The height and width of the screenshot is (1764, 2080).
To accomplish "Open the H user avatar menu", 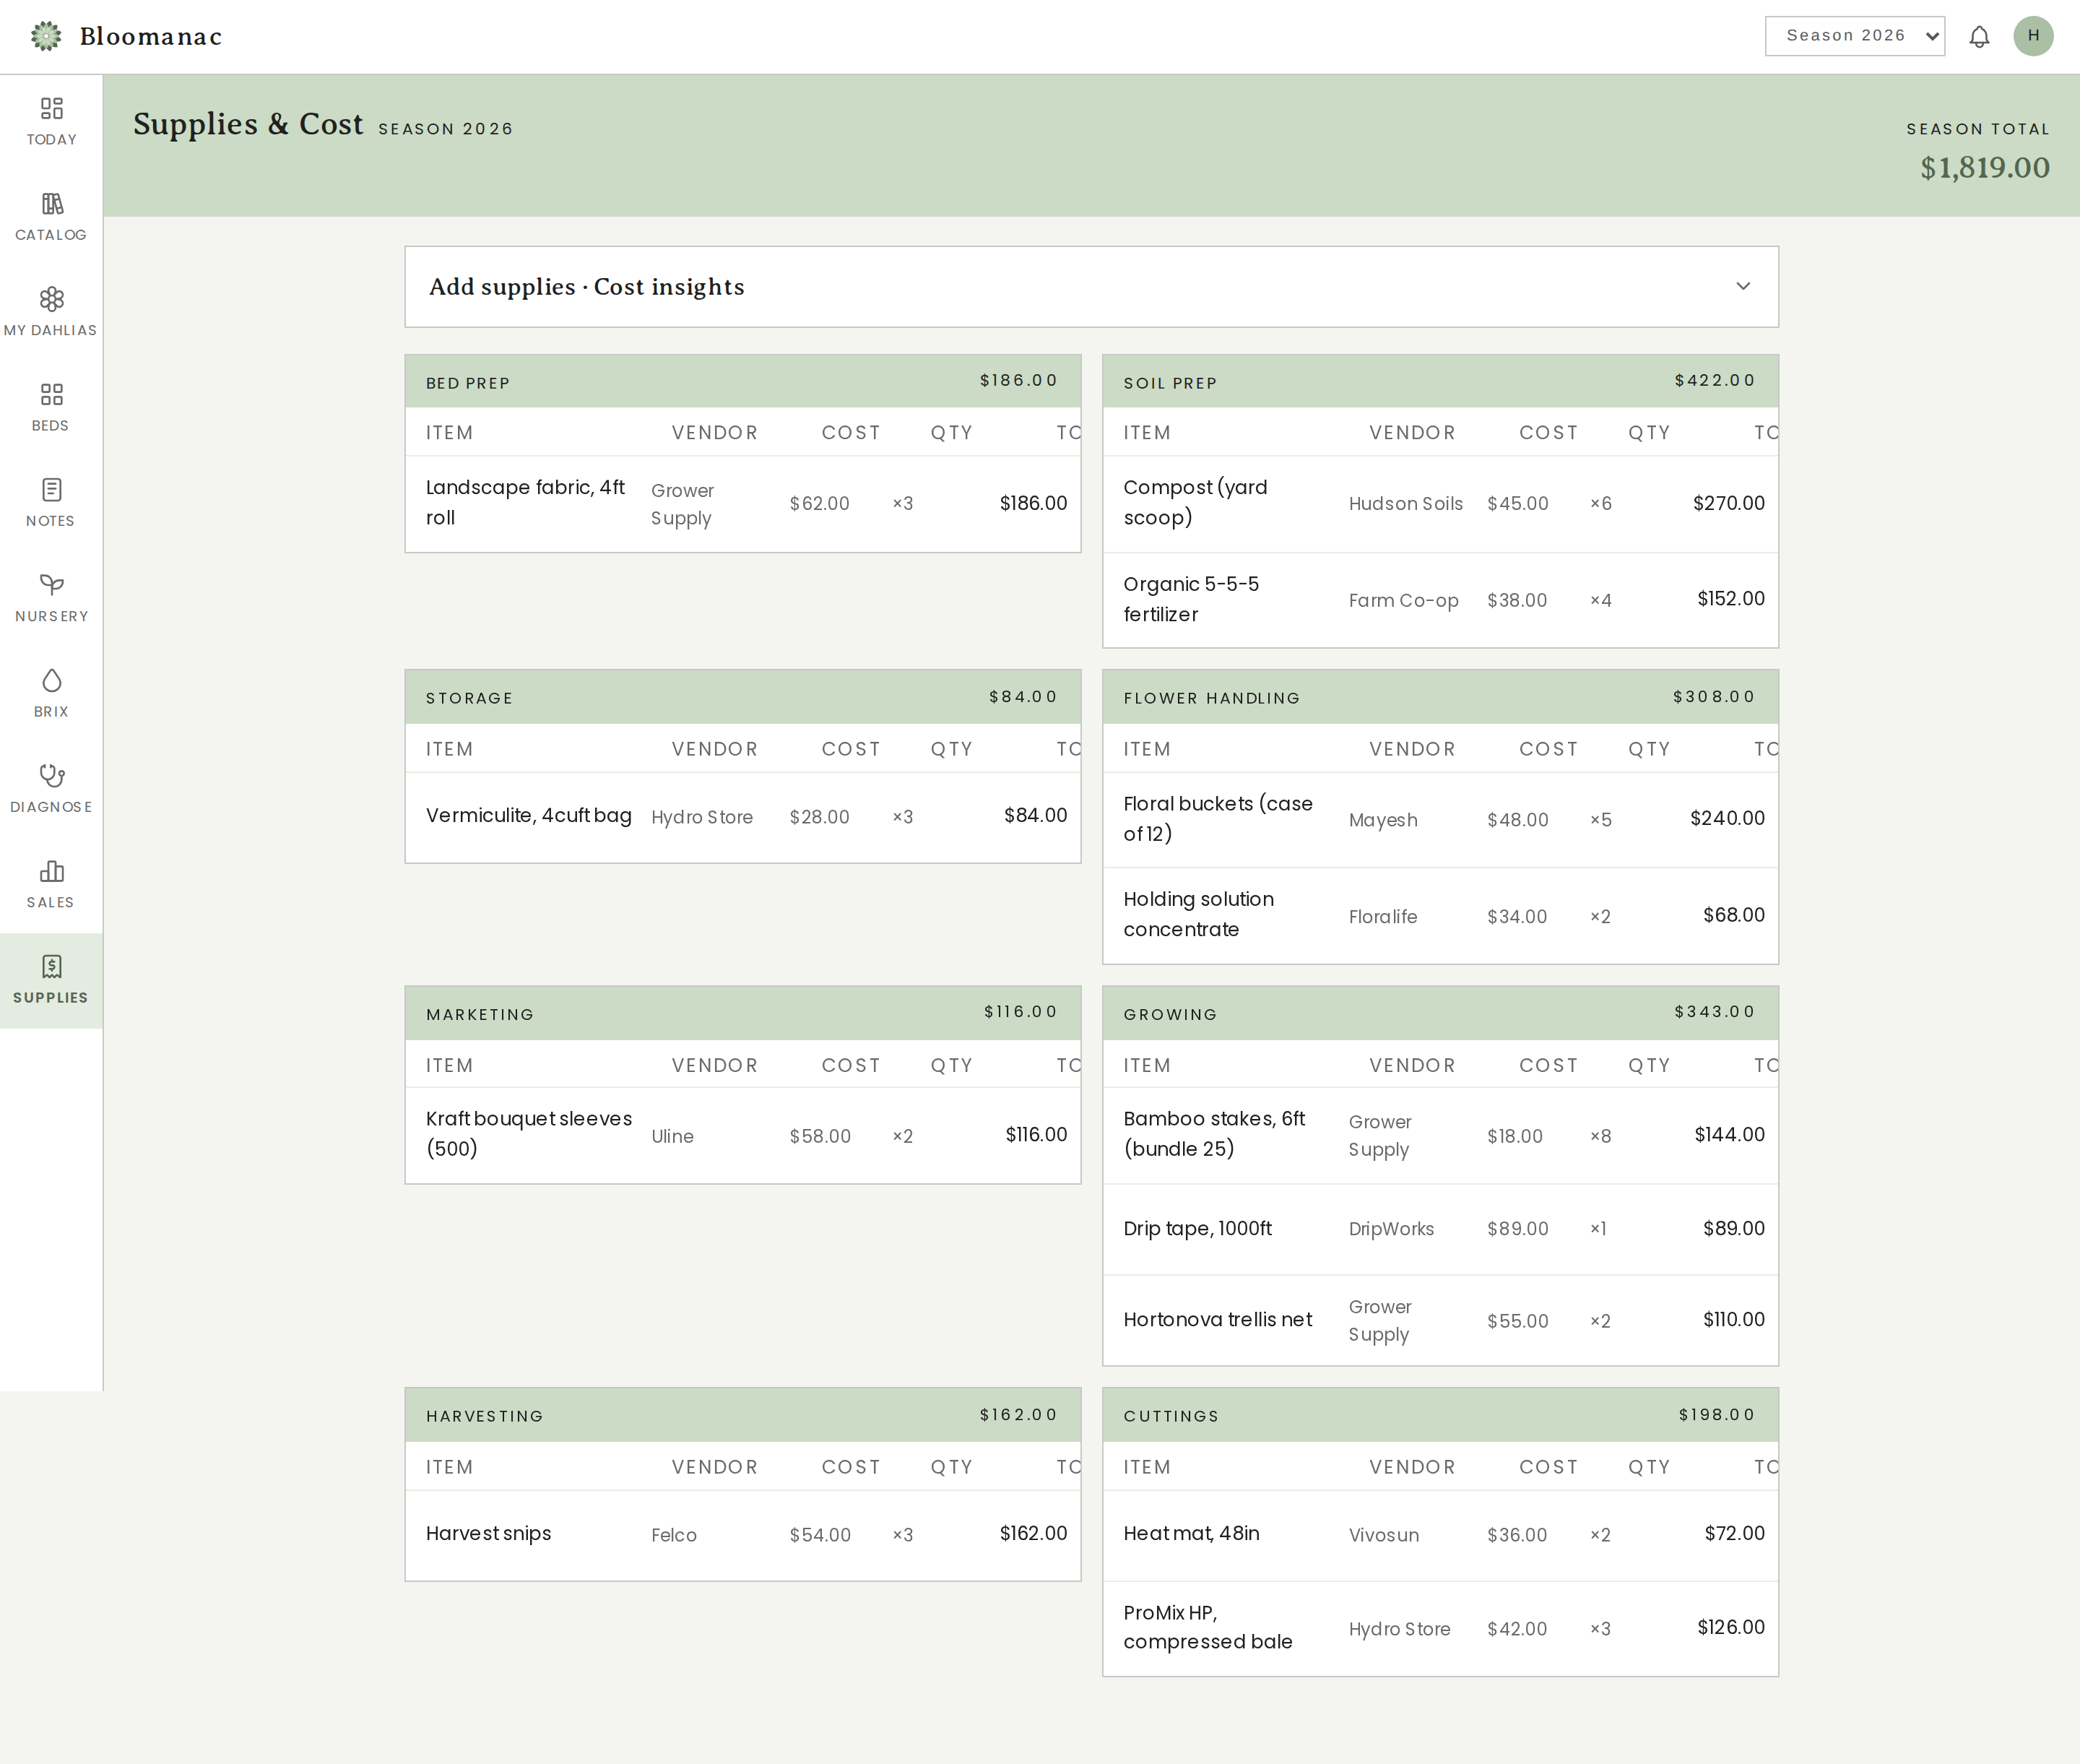I will [x=2033, y=36].
